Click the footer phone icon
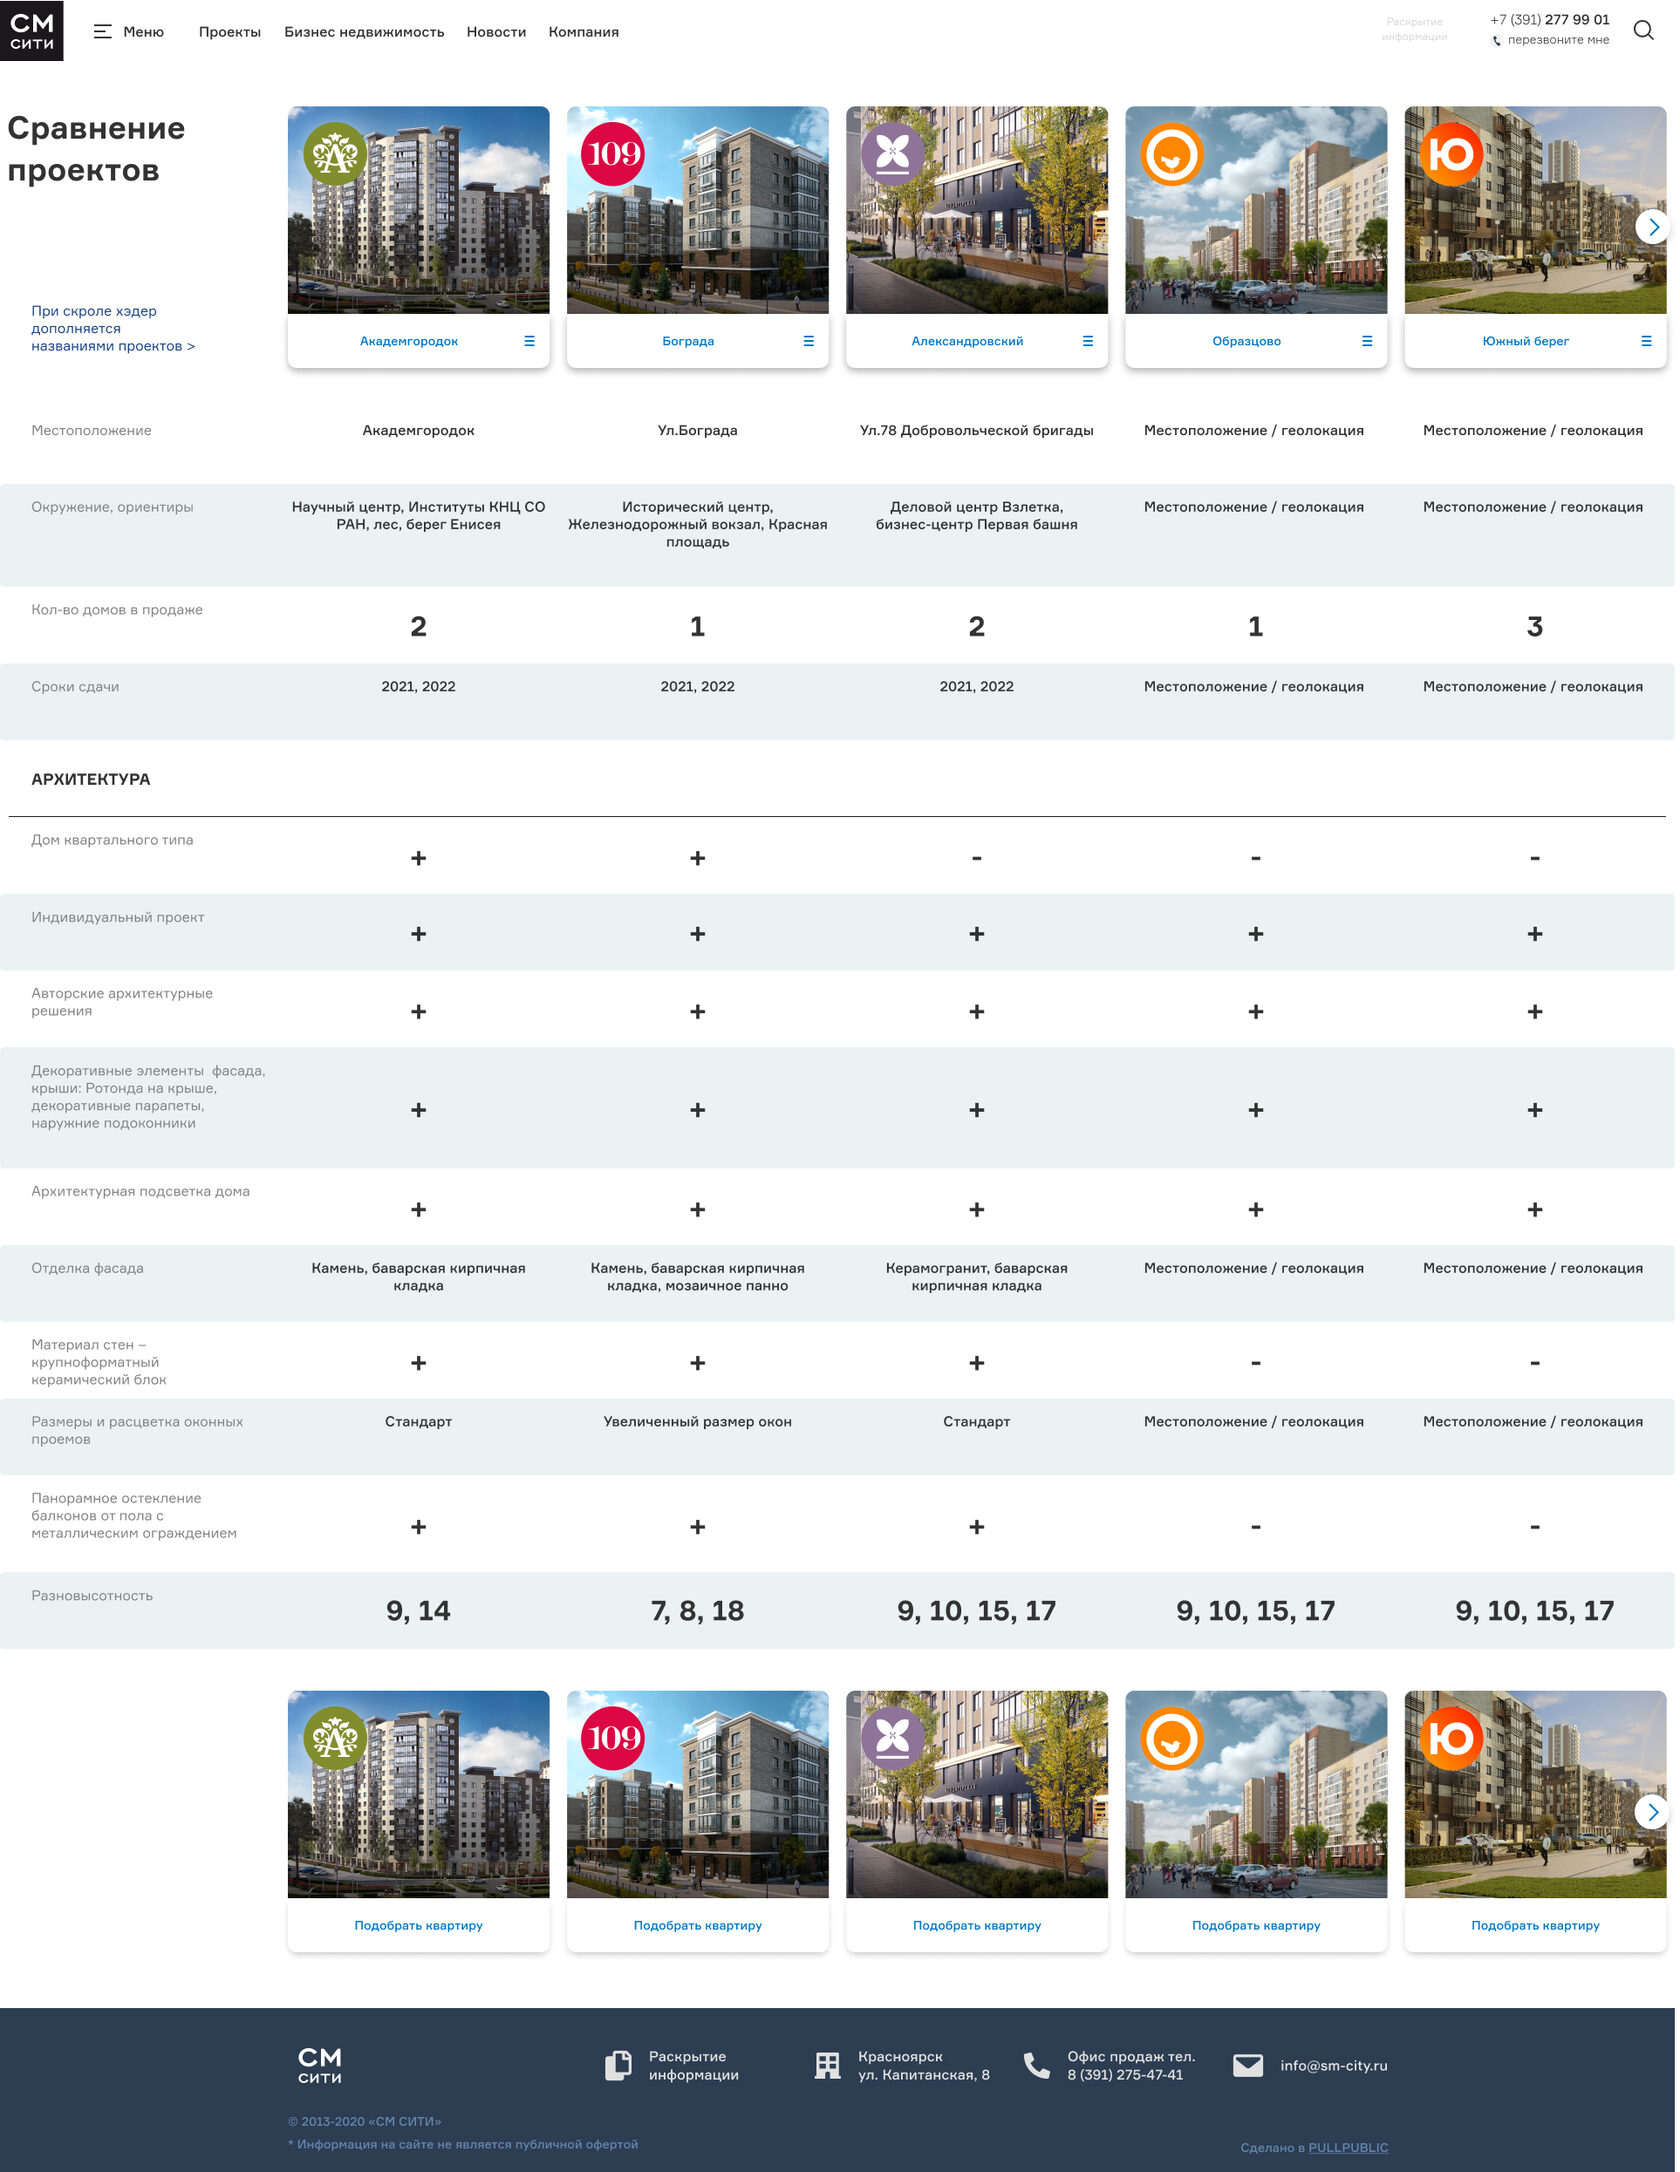The width and height of the screenshot is (1680, 2172). pyautogui.click(x=1037, y=2066)
